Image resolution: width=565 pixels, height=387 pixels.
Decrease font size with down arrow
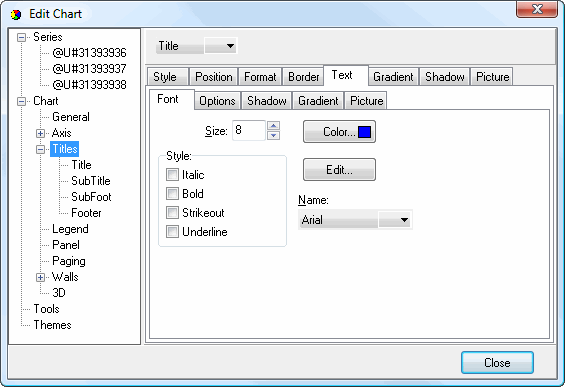tap(273, 135)
